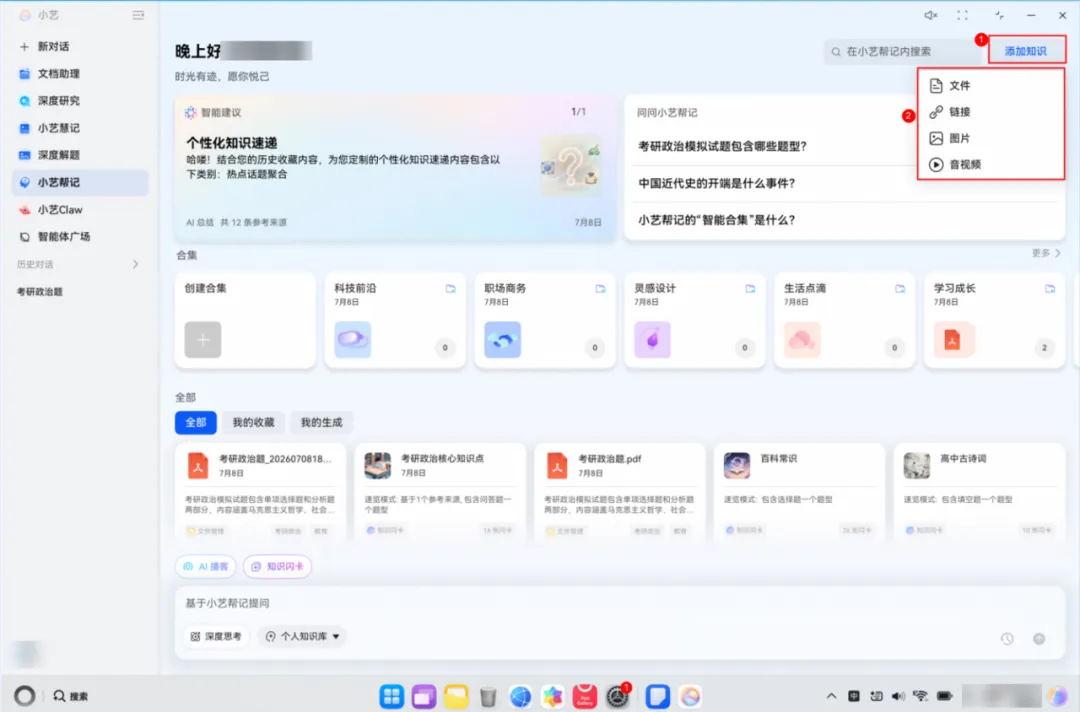Open the 考研政治题 history conversation

tap(40, 292)
